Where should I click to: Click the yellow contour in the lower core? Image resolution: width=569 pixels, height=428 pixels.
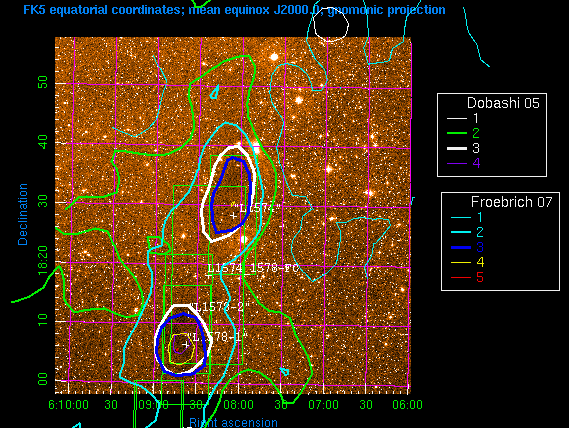[181, 348]
